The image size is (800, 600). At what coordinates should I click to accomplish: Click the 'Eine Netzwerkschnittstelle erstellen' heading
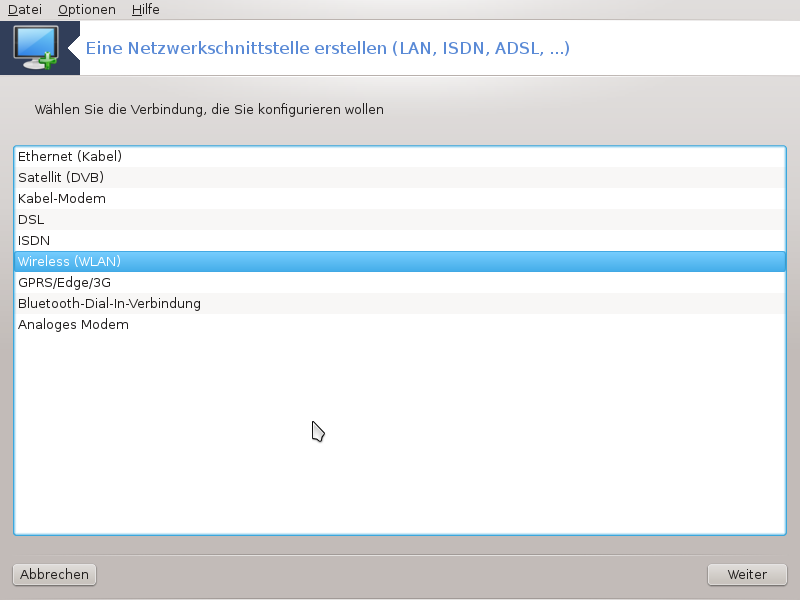(x=328, y=48)
